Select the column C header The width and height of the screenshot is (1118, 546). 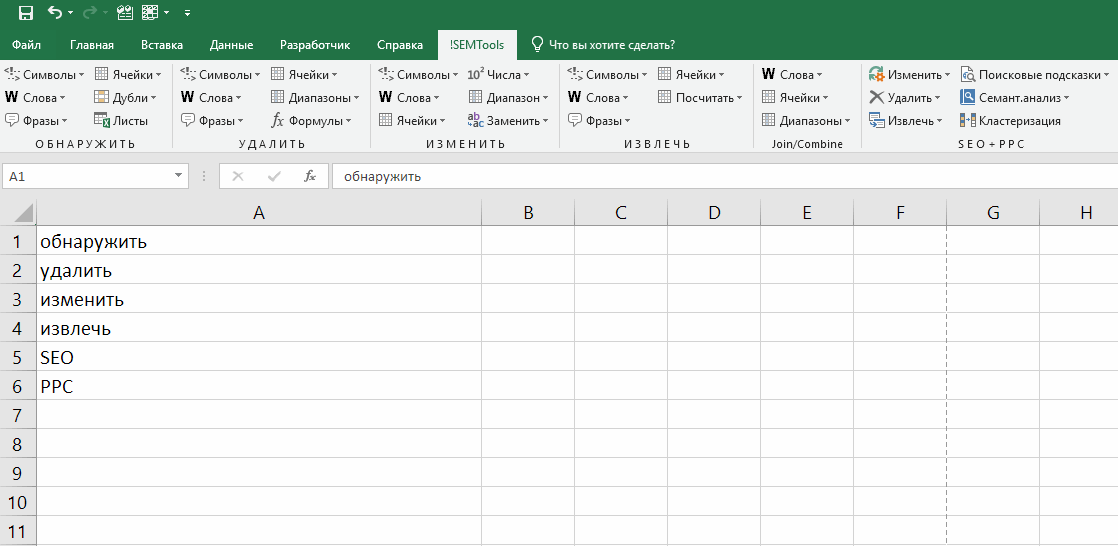click(620, 212)
